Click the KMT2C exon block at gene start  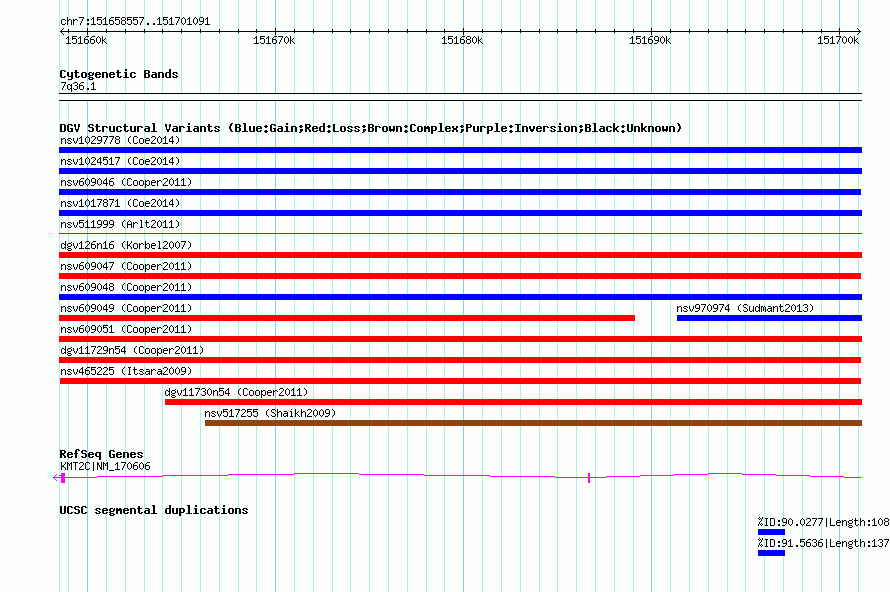click(63, 478)
